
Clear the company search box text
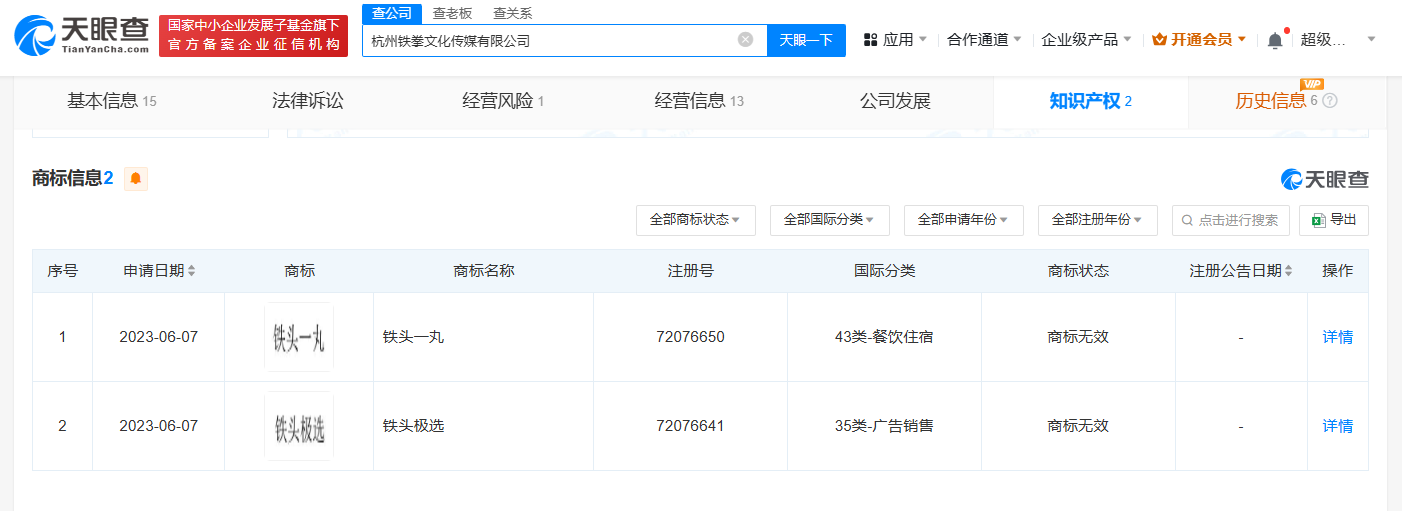(x=745, y=40)
